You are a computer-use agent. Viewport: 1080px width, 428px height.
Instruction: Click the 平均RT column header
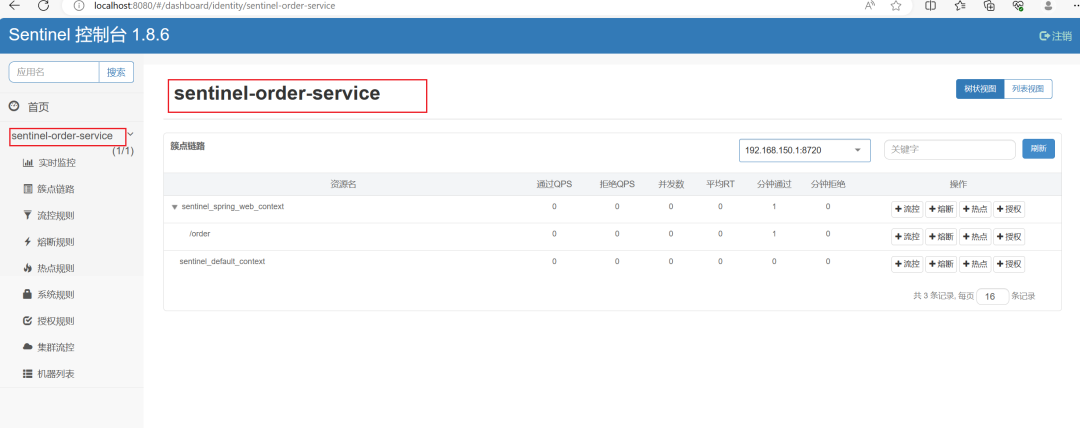click(720, 184)
